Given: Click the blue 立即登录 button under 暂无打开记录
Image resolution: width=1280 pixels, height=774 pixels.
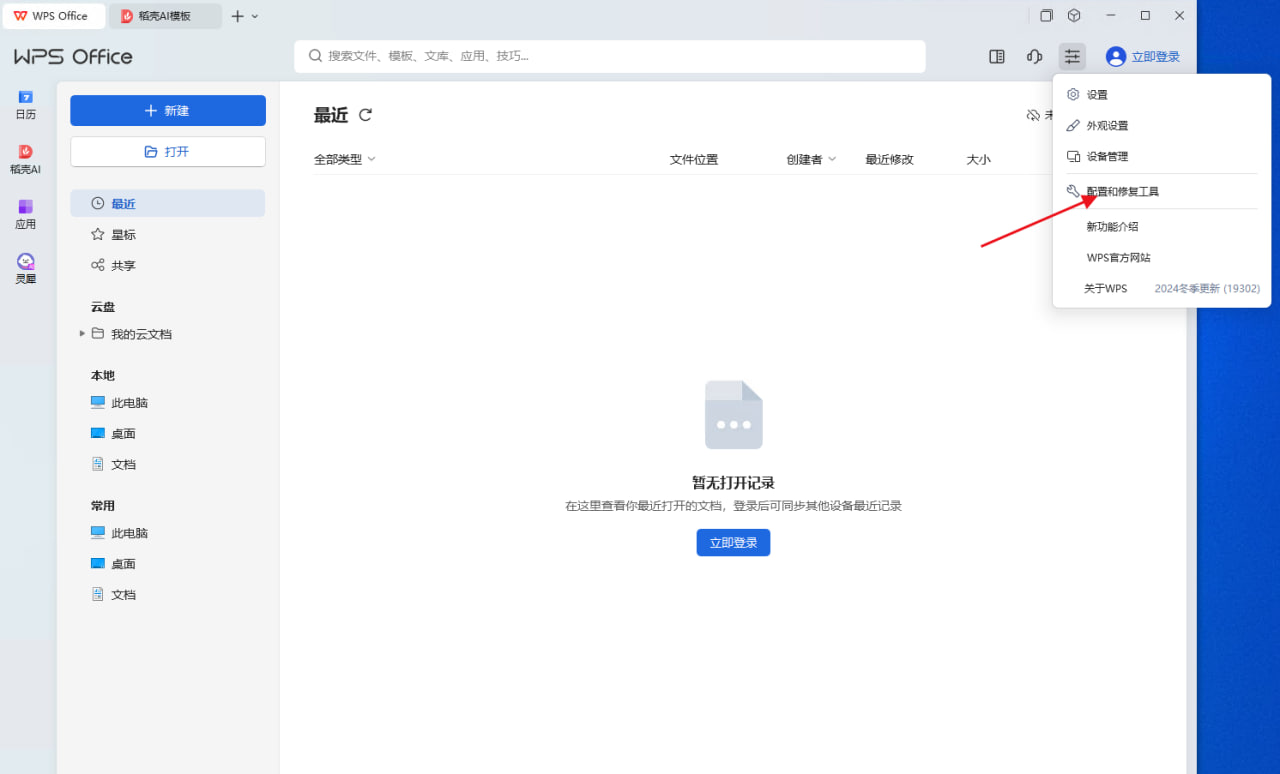Looking at the screenshot, I should pyautogui.click(x=733, y=543).
